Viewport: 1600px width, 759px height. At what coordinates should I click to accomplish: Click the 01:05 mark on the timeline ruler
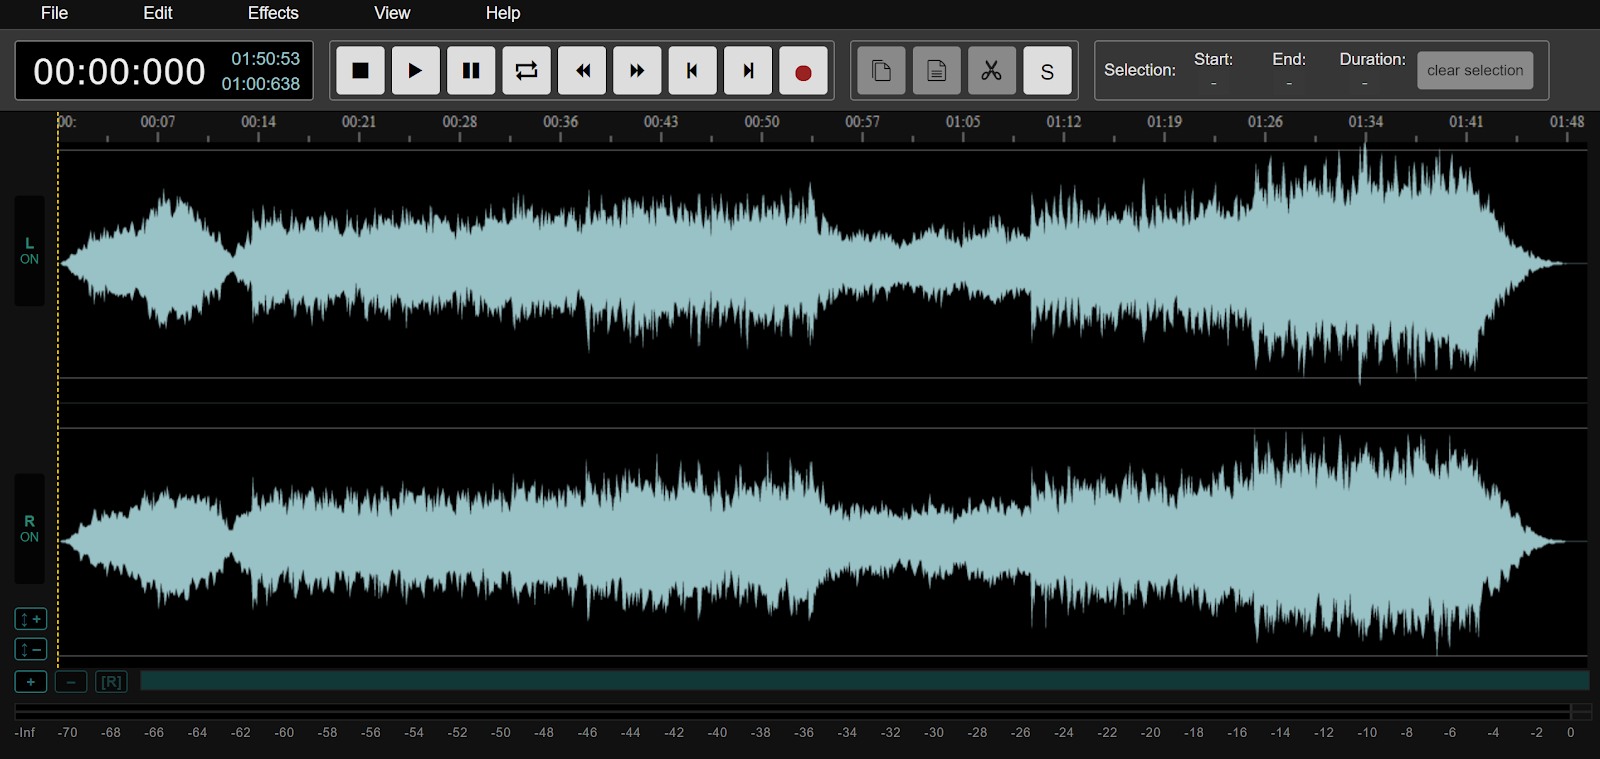point(963,123)
